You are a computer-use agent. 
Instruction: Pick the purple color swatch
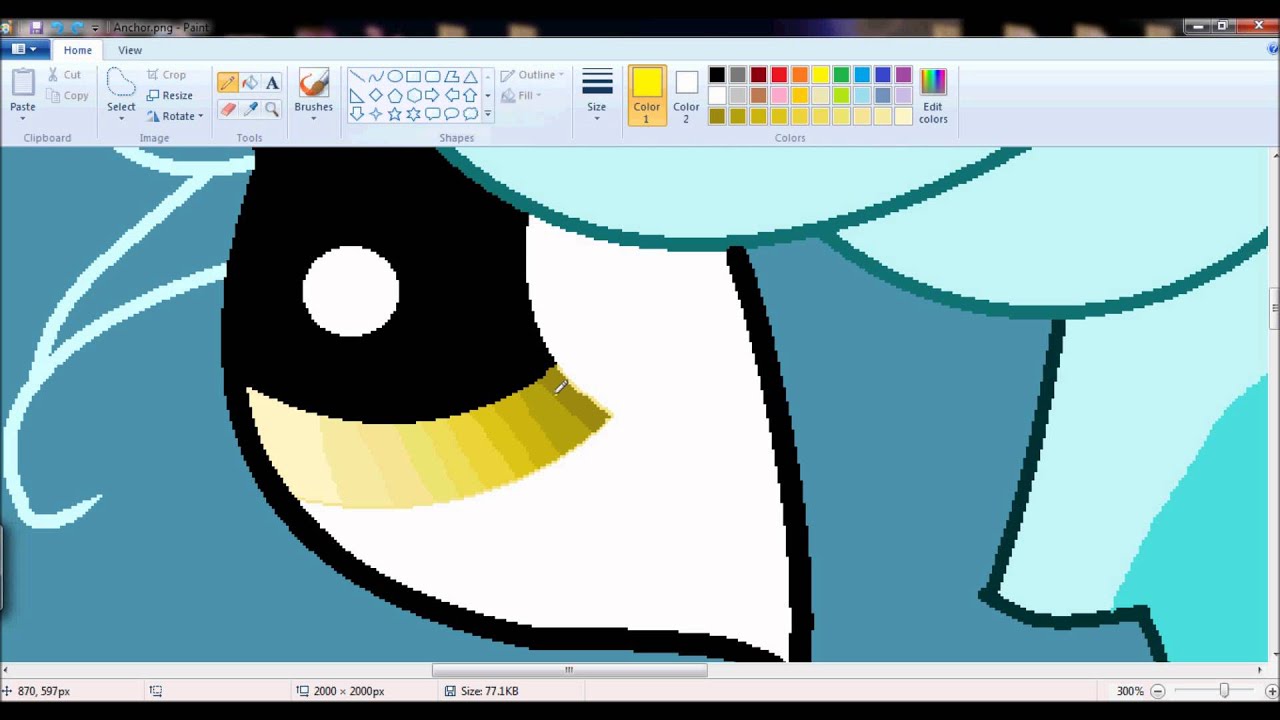[904, 75]
